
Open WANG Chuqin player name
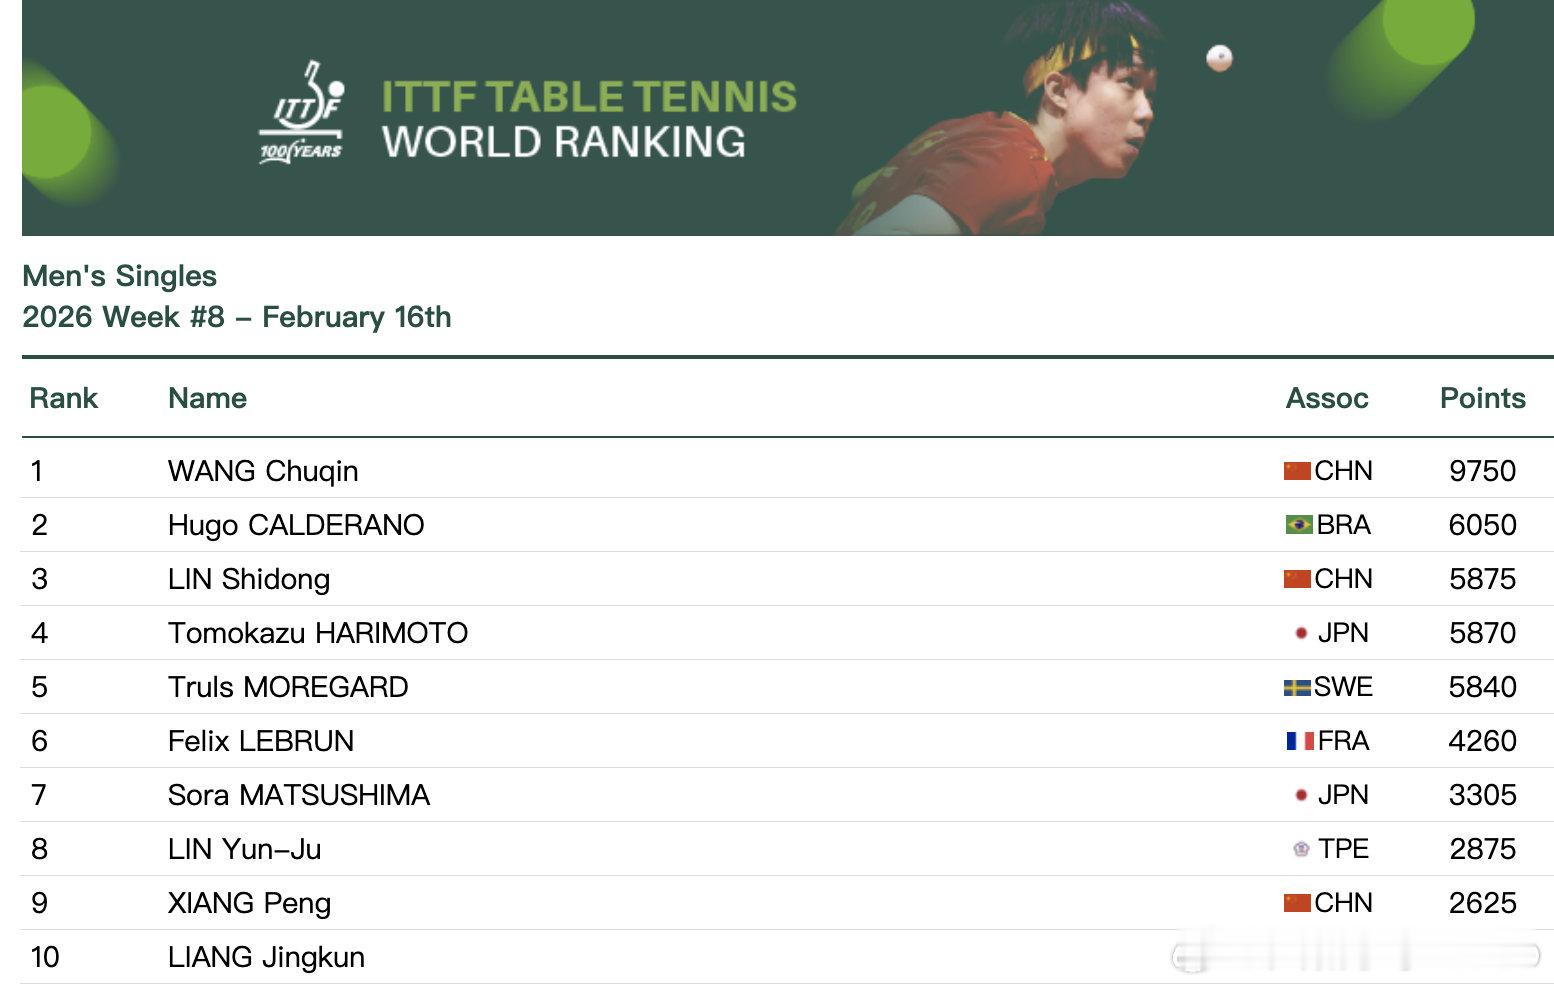[x=263, y=471]
